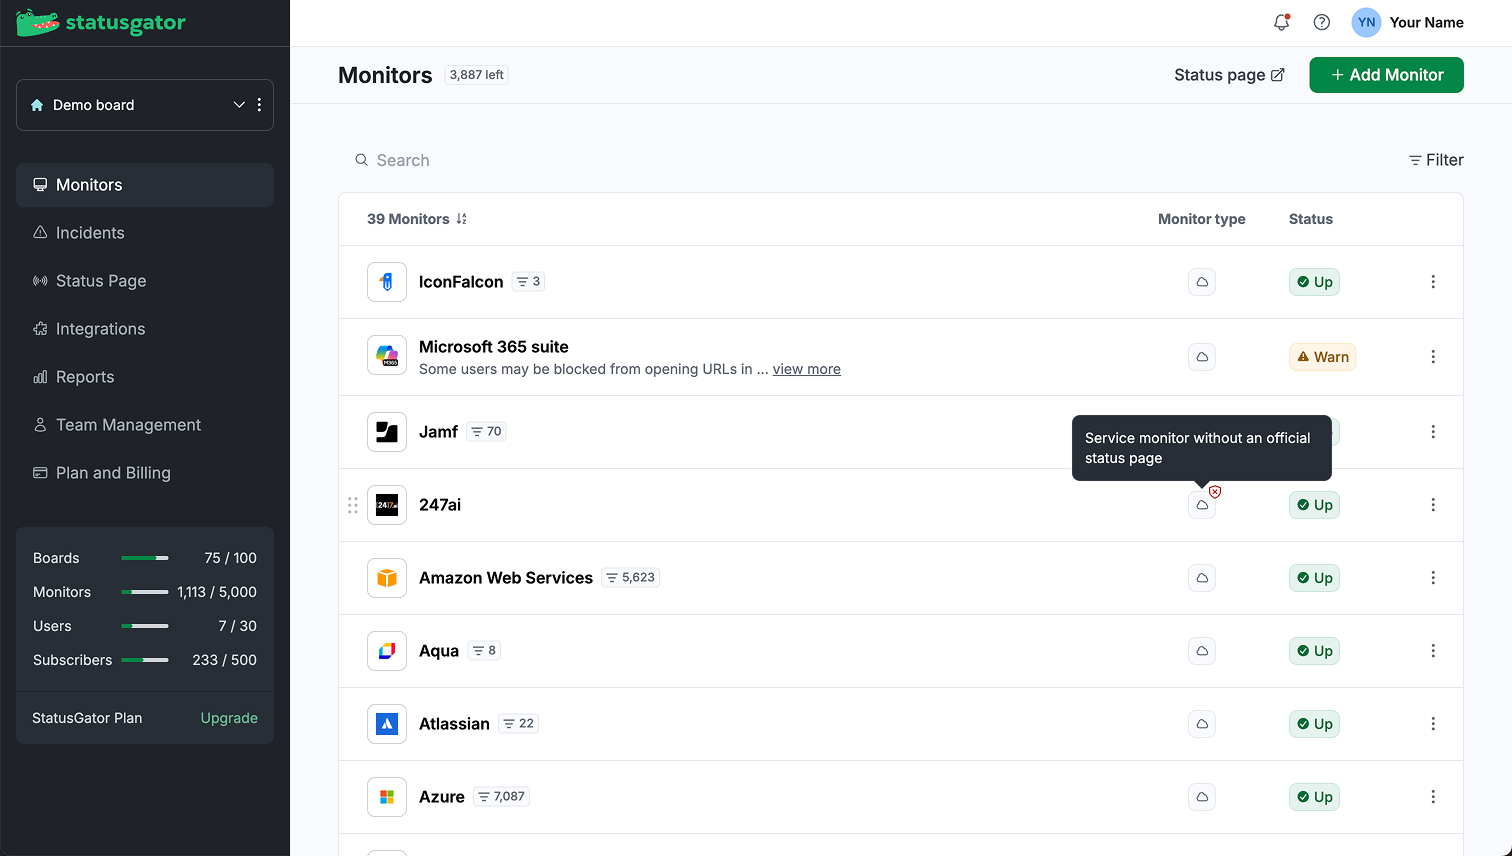Click the IconFalcon logo icon
The height and width of the screenshot is (856, 1512).
(x=387, y=282)
